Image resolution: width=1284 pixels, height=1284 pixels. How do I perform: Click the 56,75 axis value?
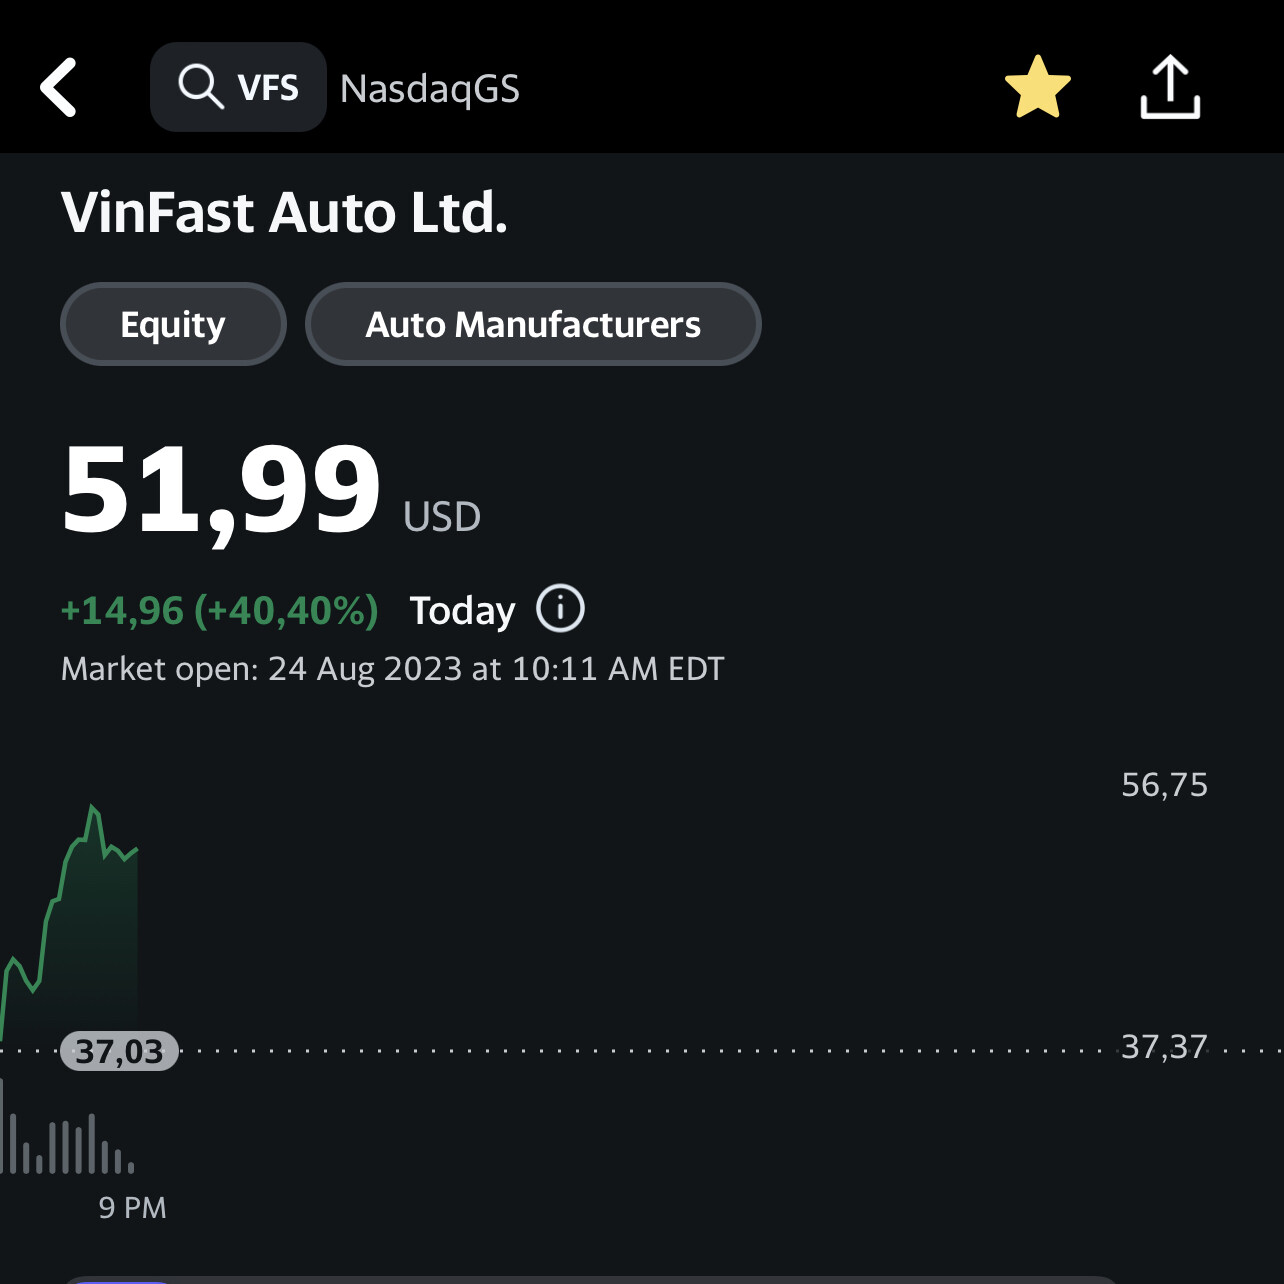point(1164,785)
